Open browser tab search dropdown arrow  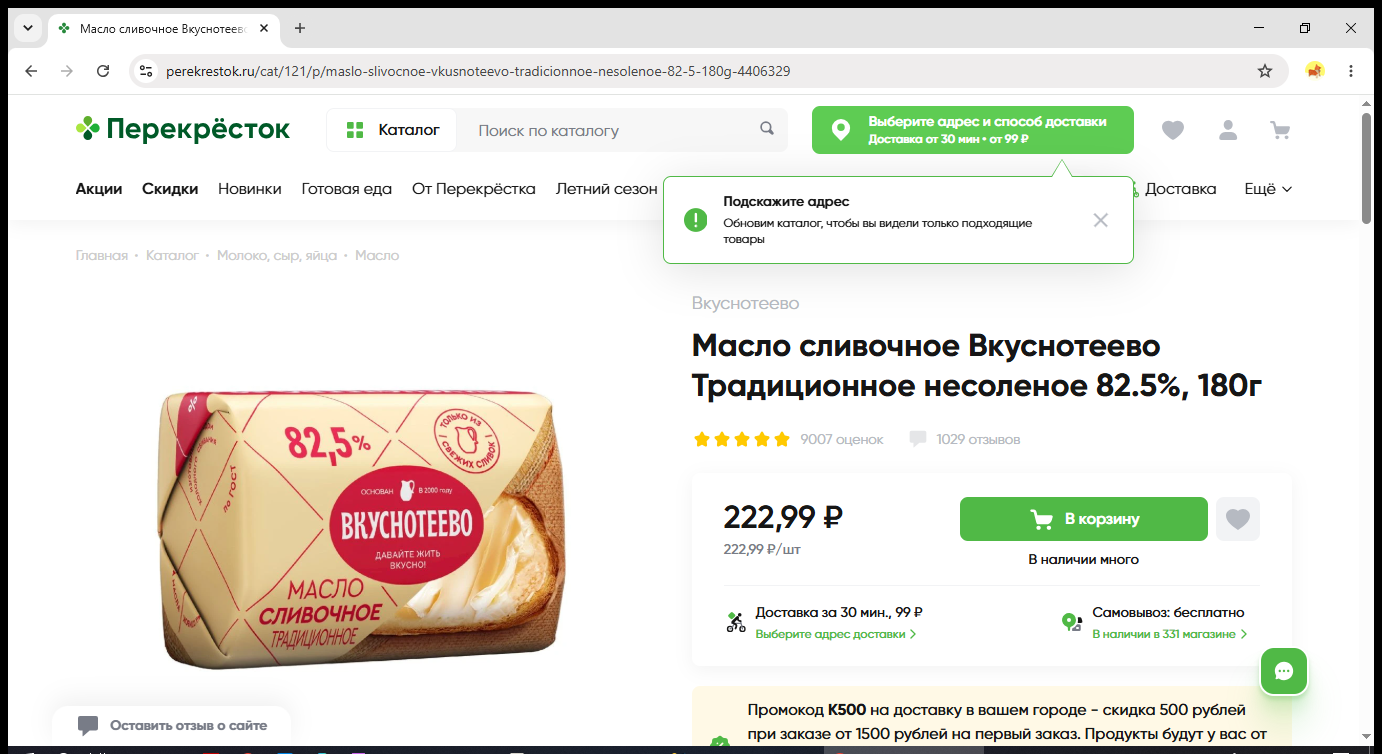(x=27, y=28)
